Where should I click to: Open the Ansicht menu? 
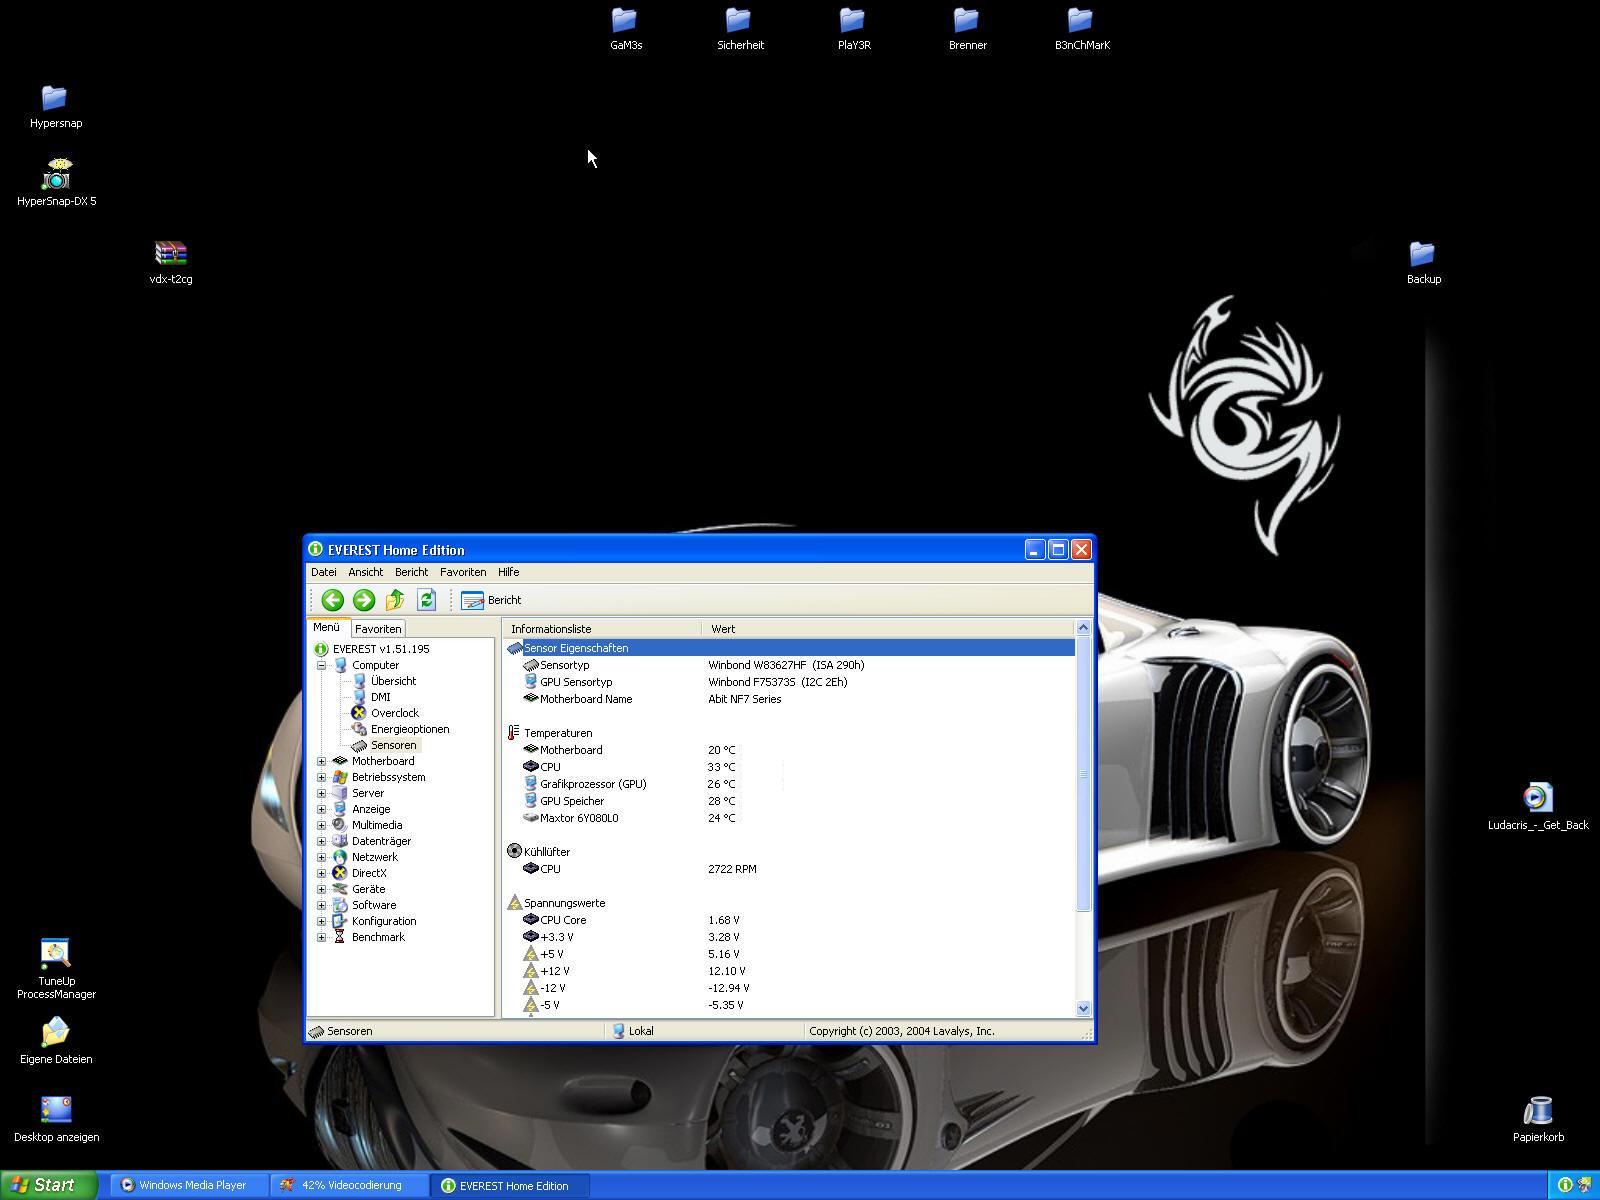[x=365, y=572]
